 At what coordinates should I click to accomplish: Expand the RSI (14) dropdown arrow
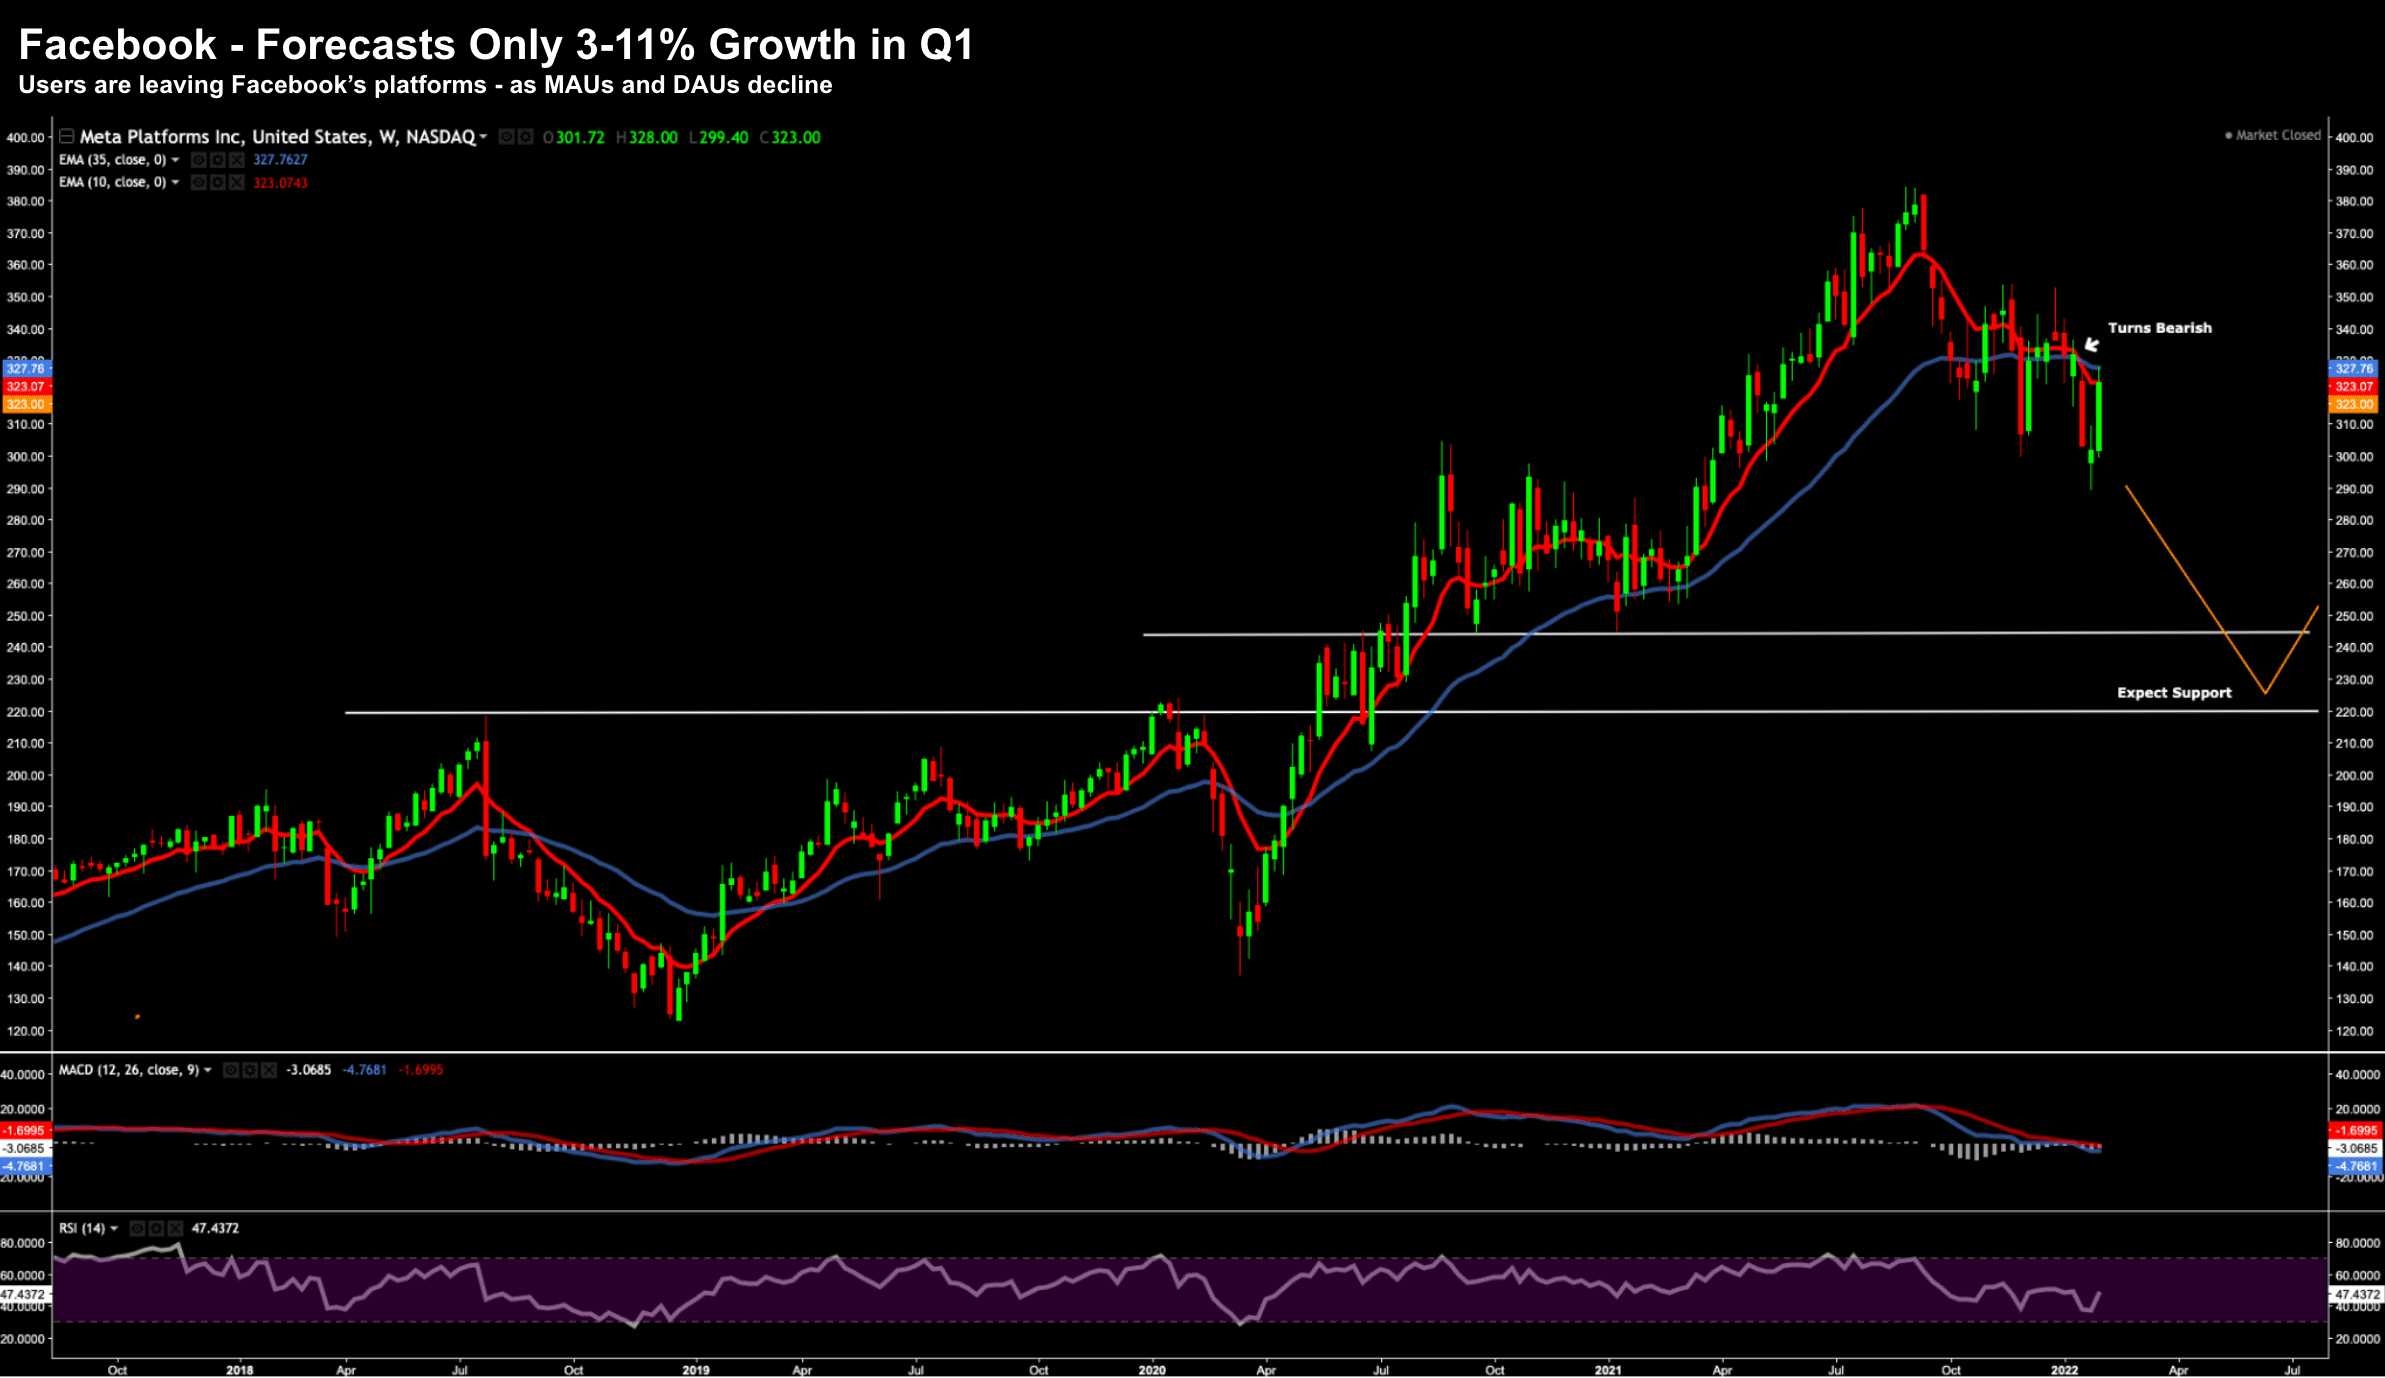click(x=114, y=1228)
